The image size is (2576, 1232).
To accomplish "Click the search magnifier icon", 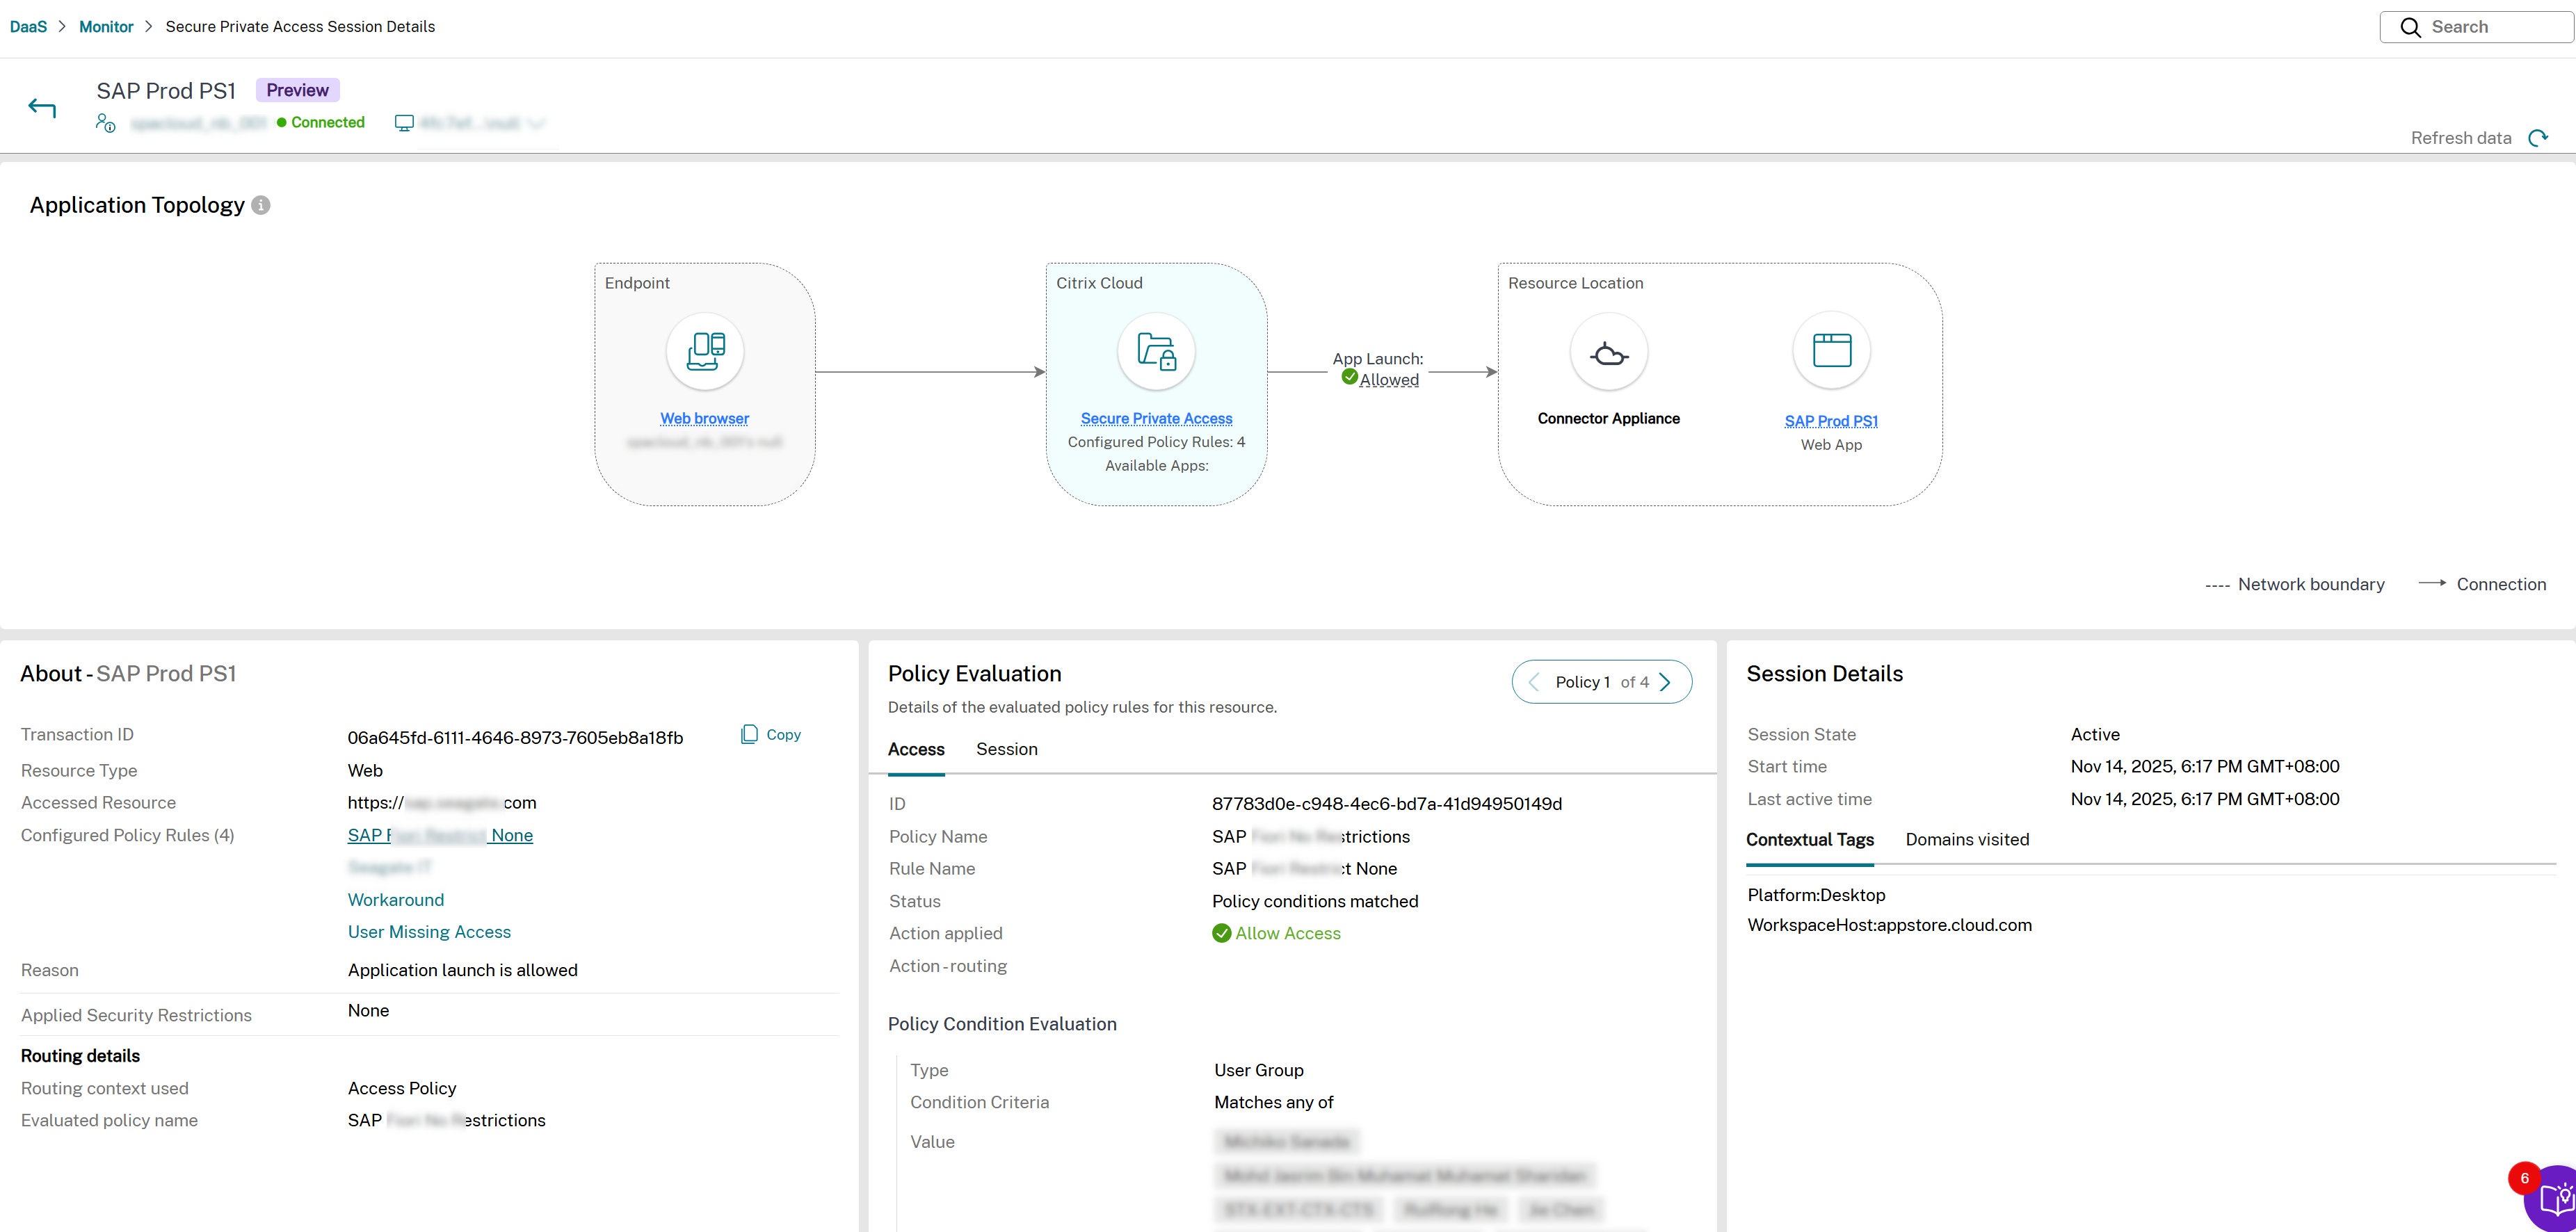I will click(x=2410, y=27).
